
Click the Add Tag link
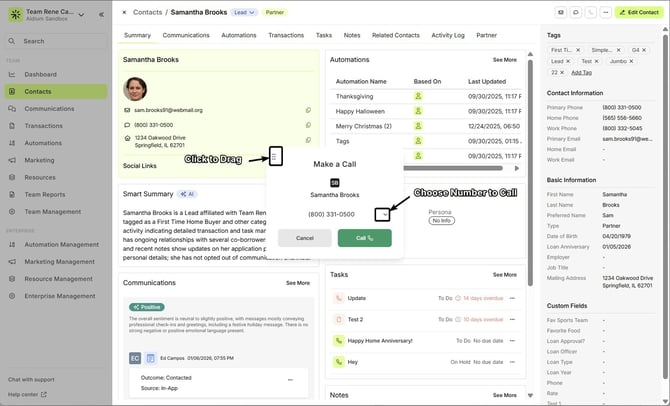tap(579, 72)
